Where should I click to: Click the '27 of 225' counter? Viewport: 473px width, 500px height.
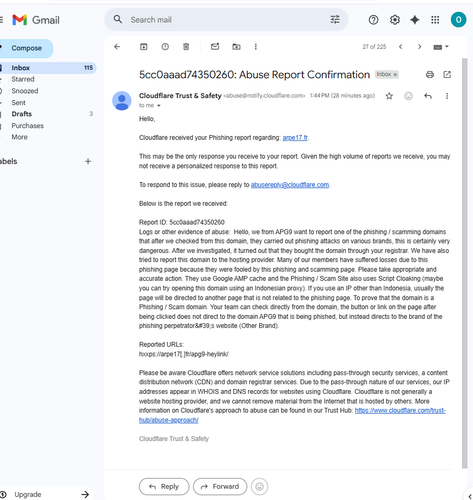(x=374, y=47)
